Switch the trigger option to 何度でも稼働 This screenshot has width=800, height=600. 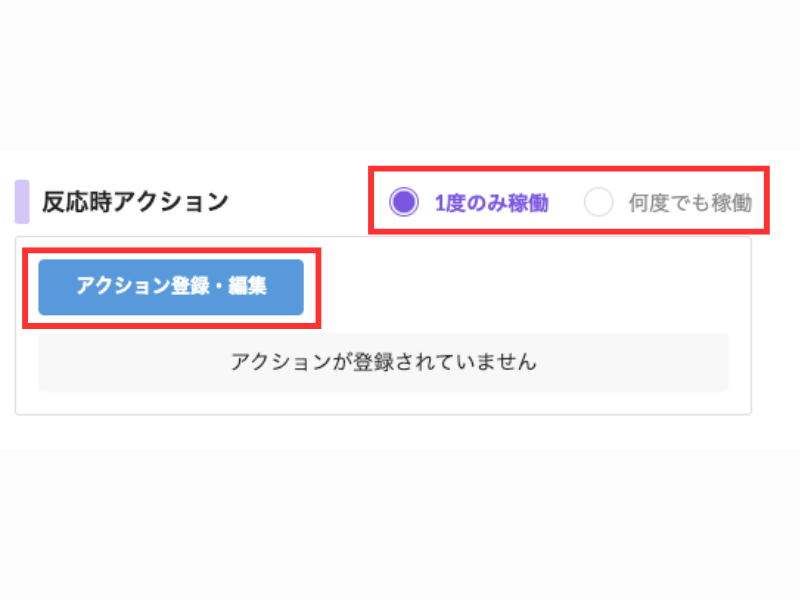click(599, 203)
